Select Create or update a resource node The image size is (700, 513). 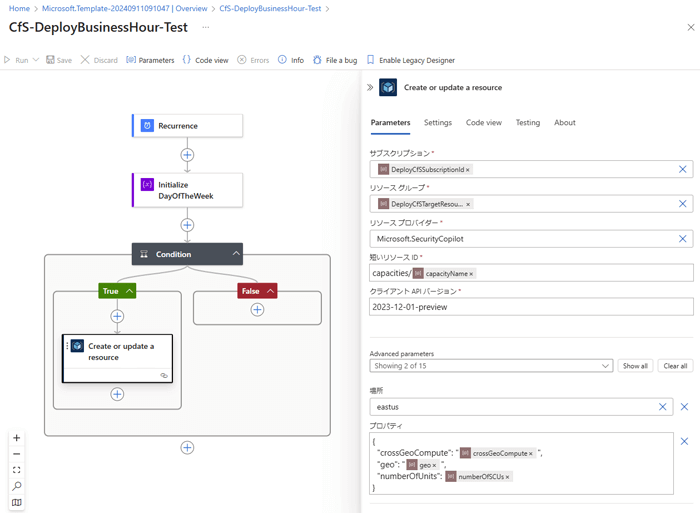pyautogui.click(x=117, y=359)
